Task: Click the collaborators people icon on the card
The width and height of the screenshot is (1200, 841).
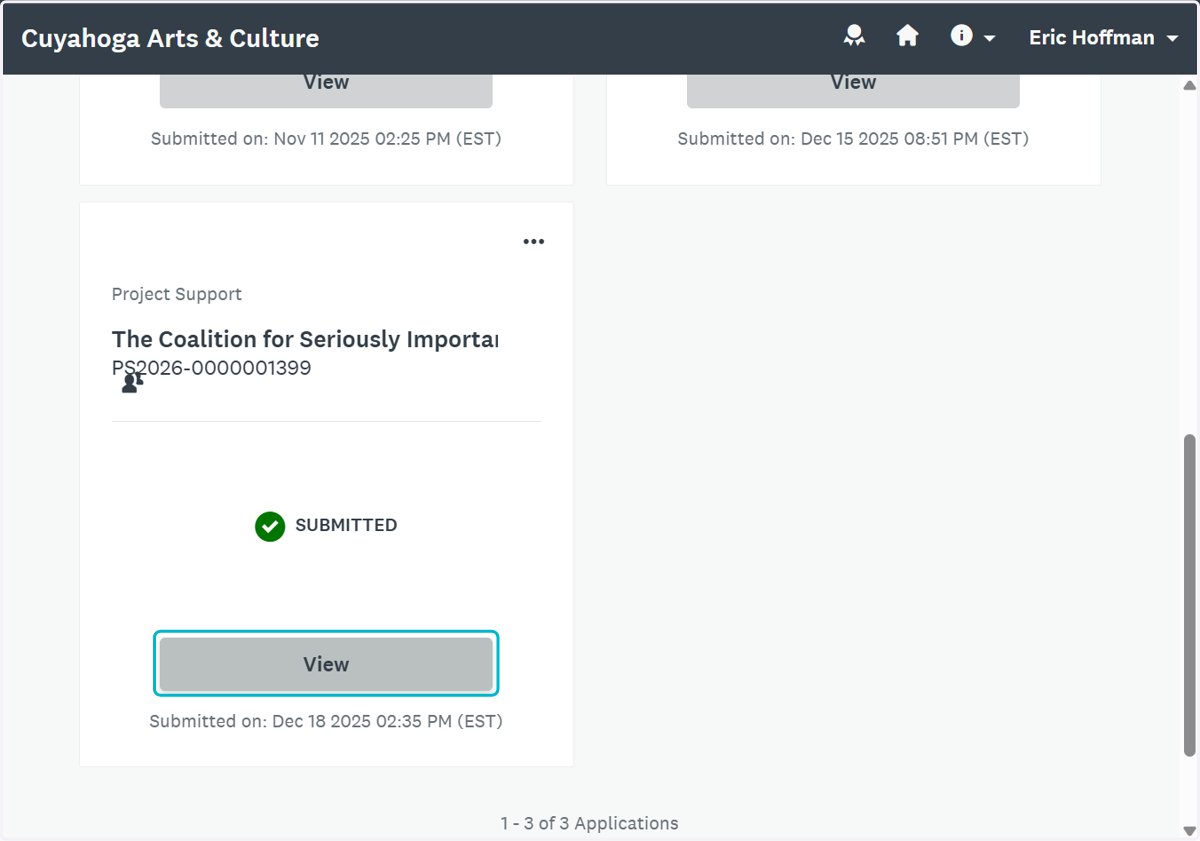Action: (132, 382)
